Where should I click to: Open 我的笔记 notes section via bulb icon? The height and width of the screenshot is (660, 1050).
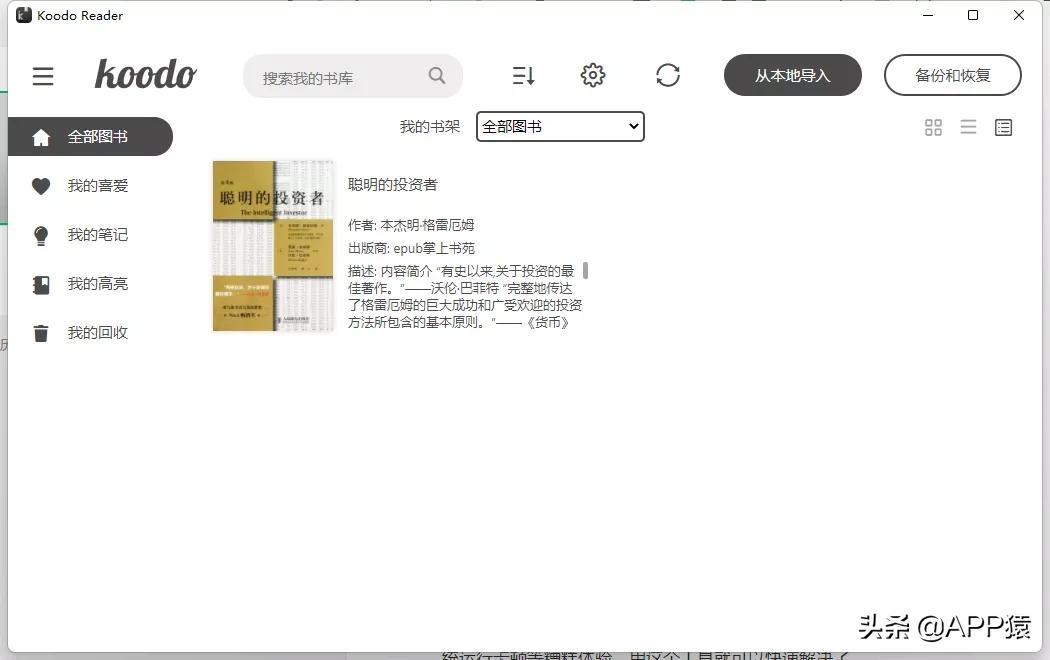[x=41, y=235]
